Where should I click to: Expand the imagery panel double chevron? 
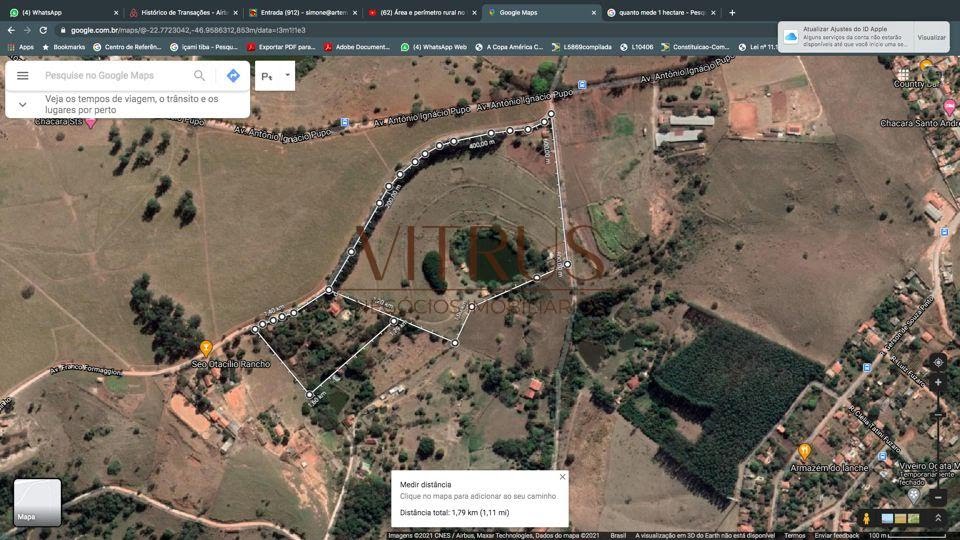[938, 519]
